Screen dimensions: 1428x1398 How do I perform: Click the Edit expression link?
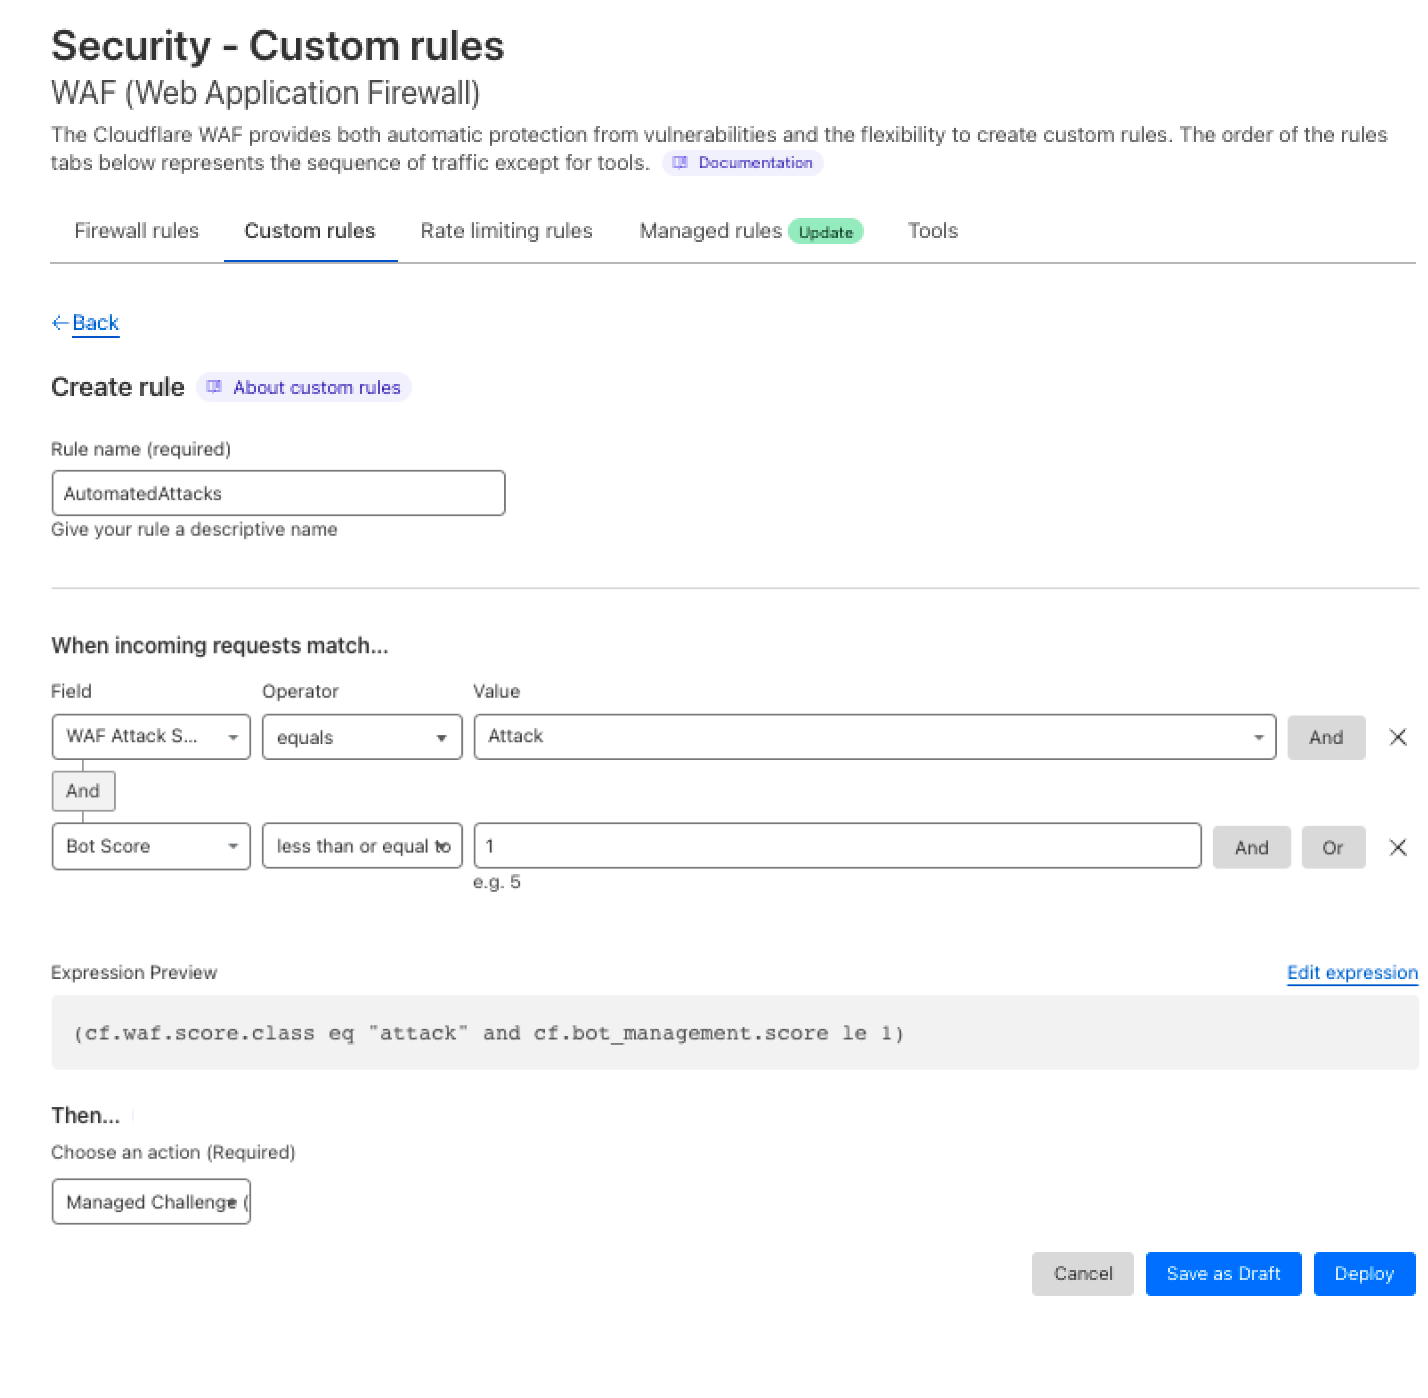[x=1352, y=973]
